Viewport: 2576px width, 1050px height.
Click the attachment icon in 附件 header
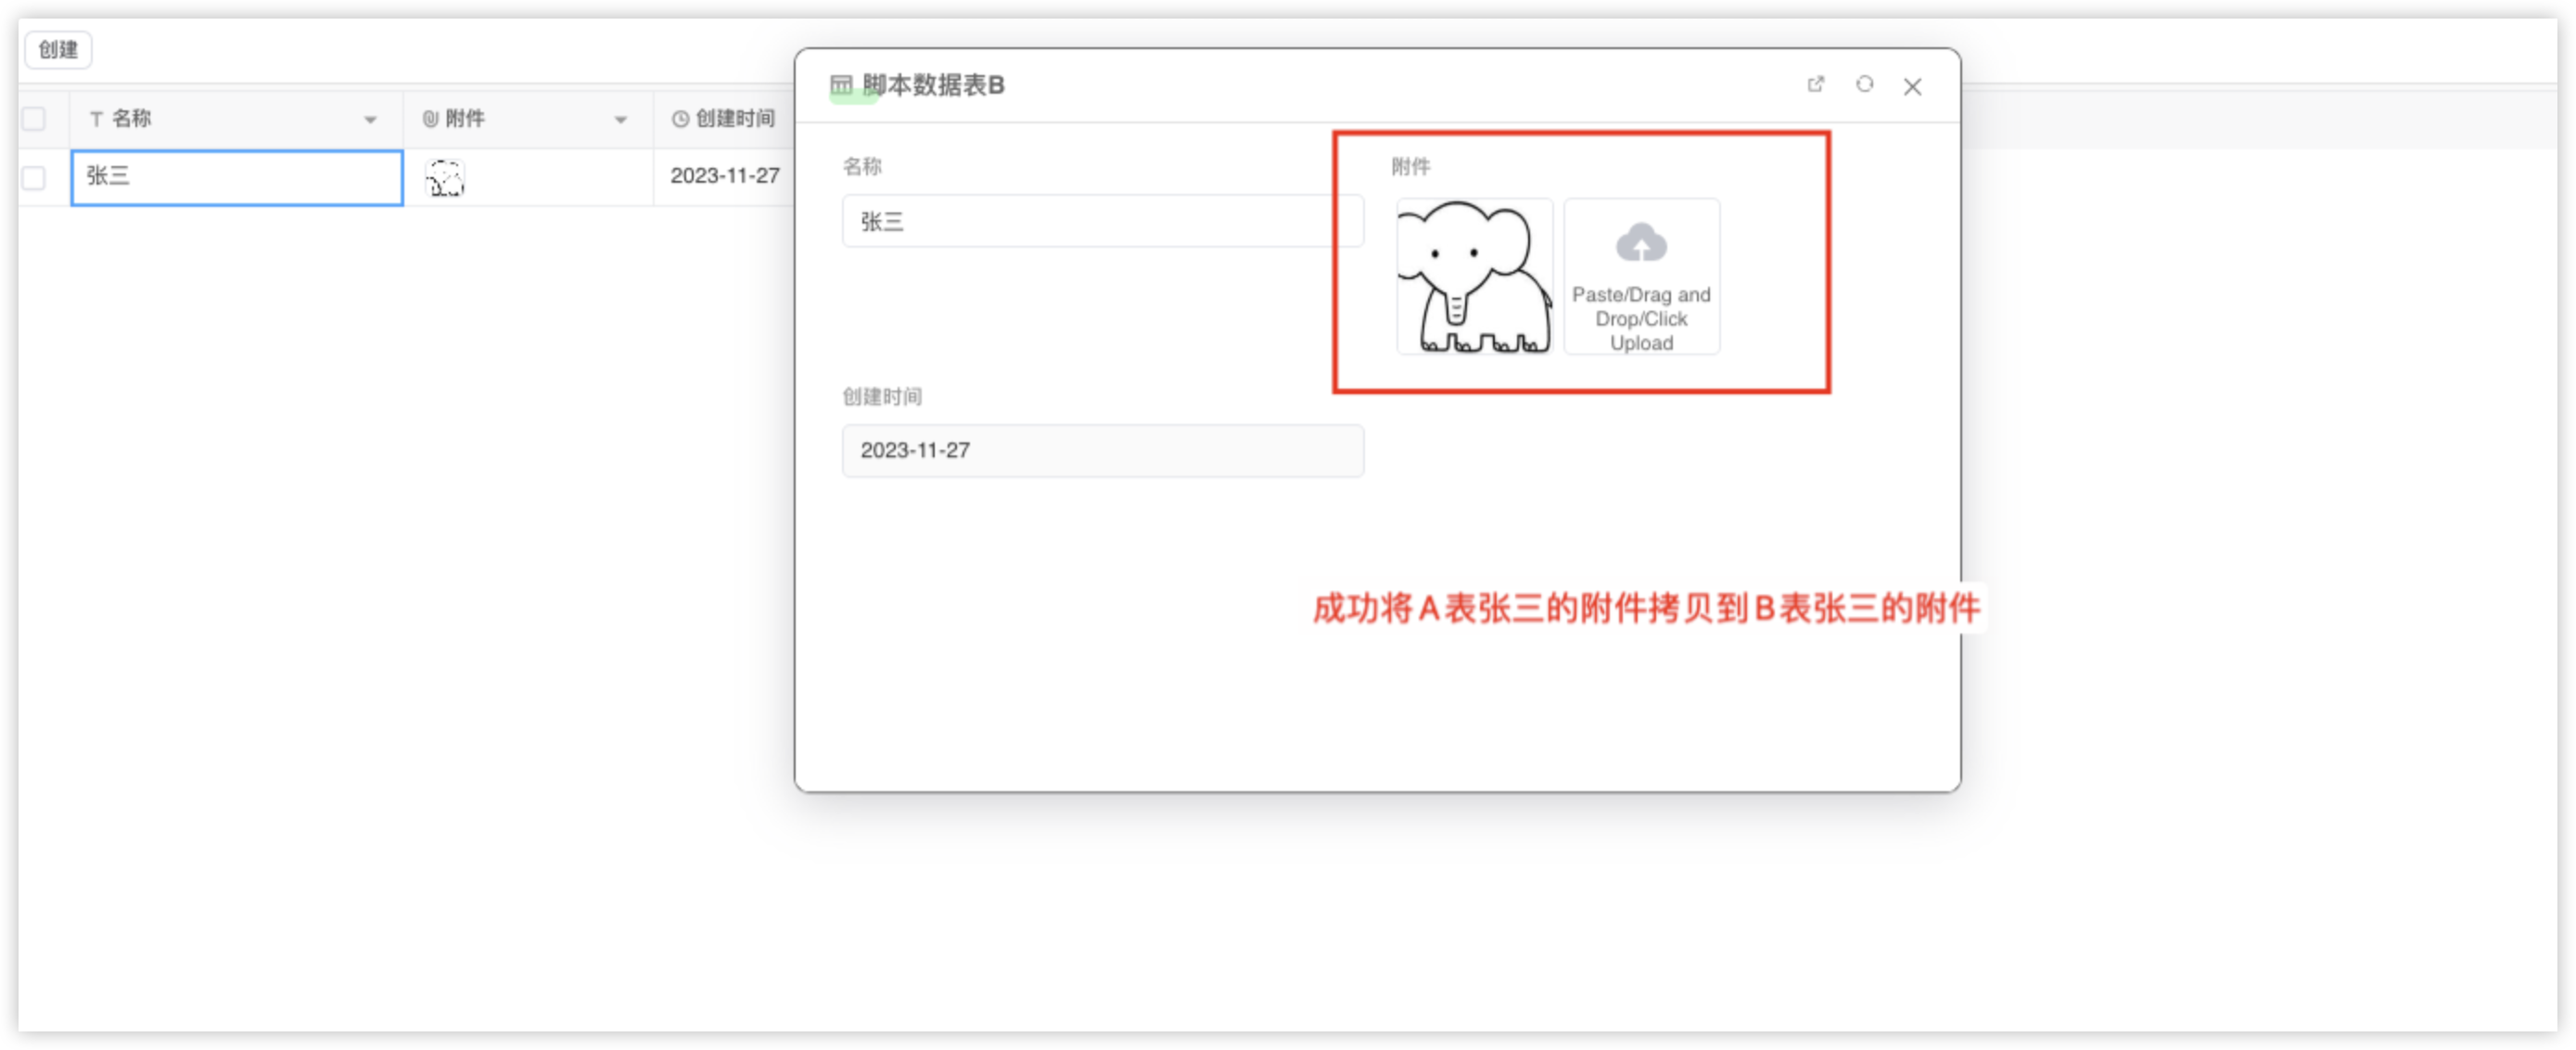430,119
